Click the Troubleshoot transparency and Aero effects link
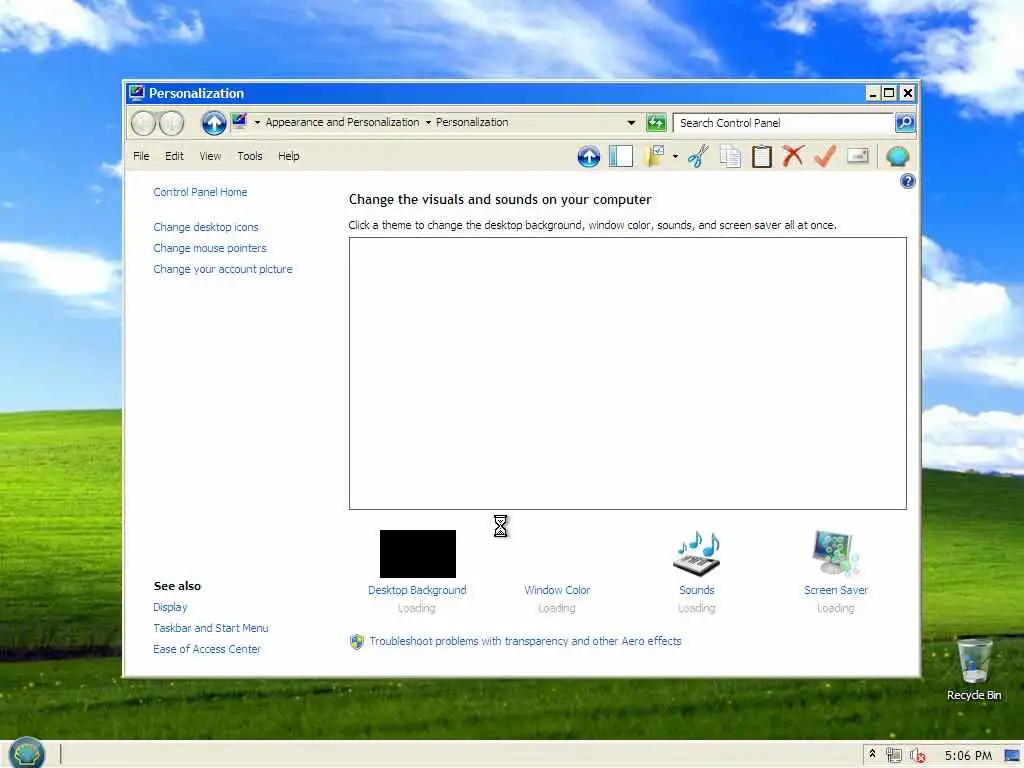This screenshot has height=768, width=1024. 525,641
